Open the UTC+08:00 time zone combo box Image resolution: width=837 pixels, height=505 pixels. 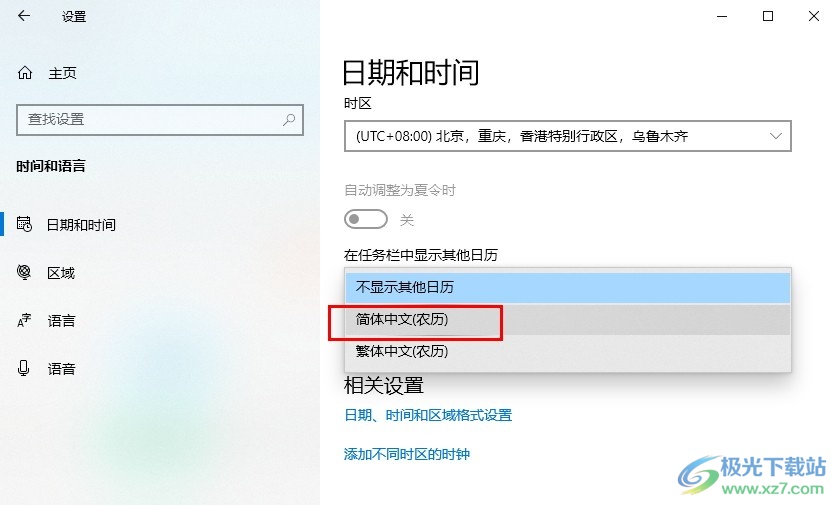coord(567,136)
